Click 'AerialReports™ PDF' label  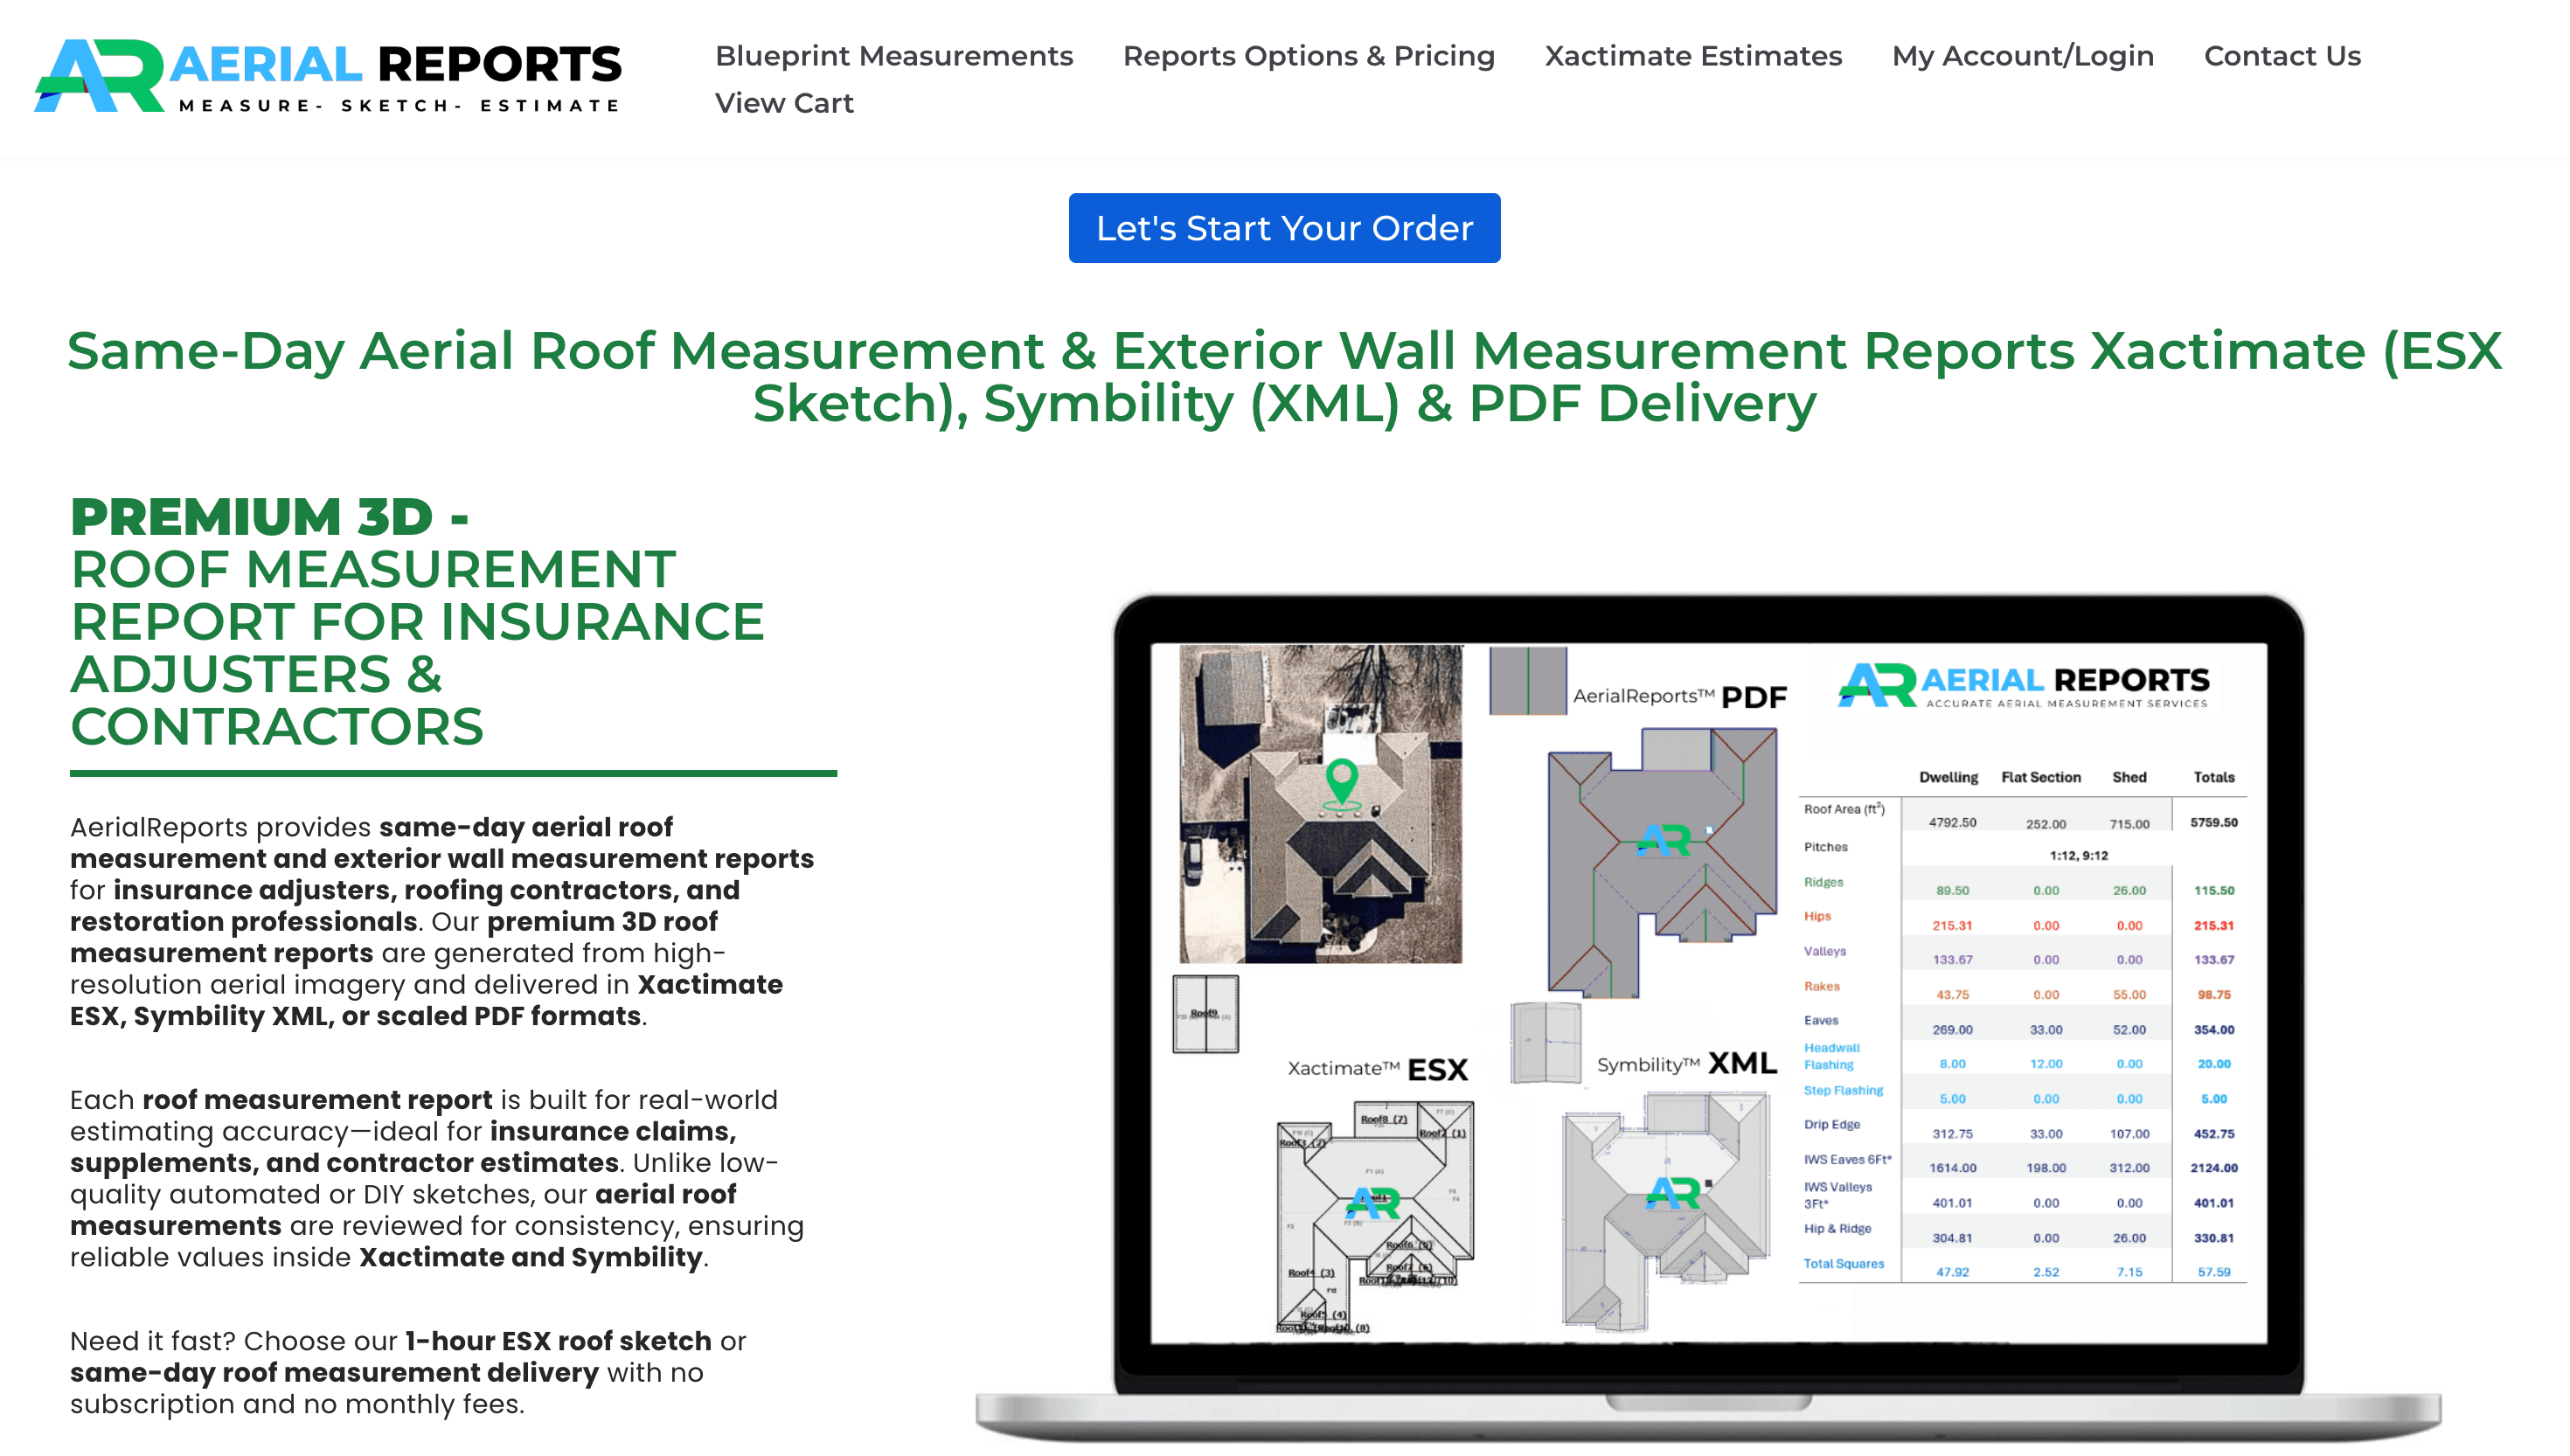(x=1679, y=696)
